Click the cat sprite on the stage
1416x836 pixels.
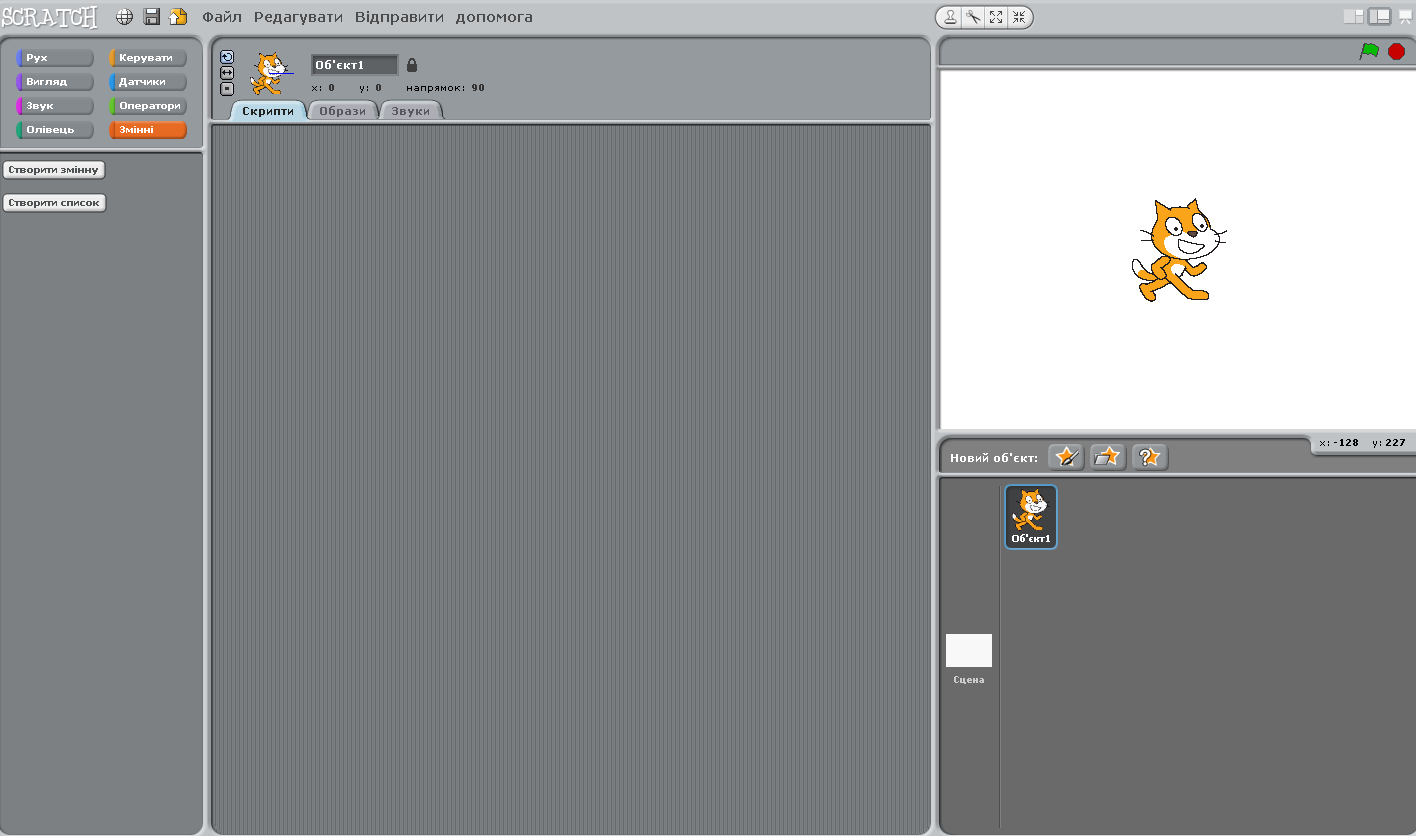1177,250
